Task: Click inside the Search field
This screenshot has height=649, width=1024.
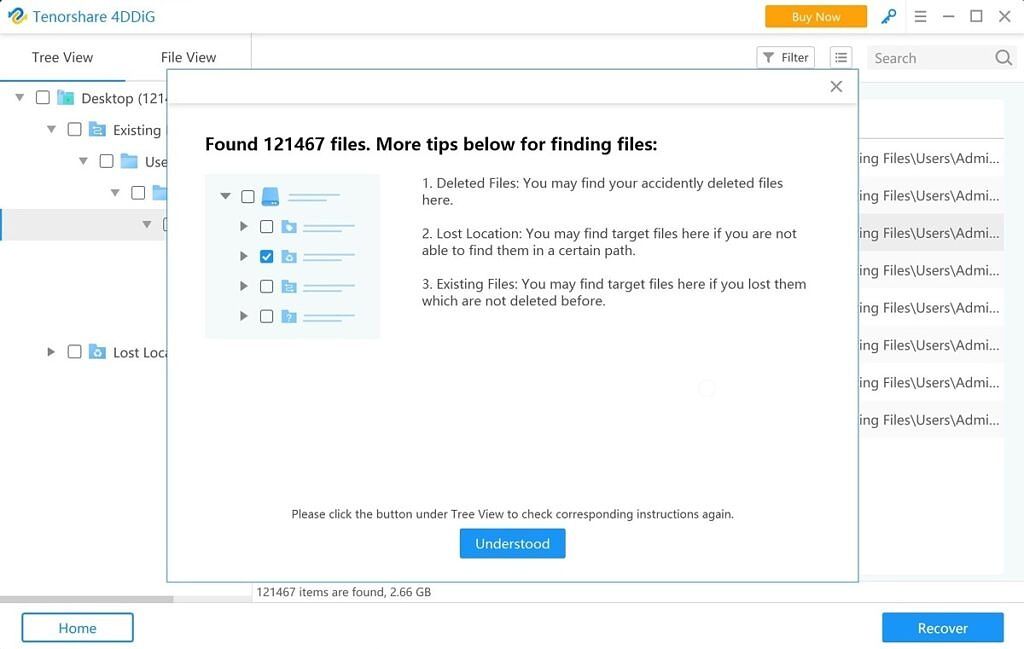Action: coord(930,57)
